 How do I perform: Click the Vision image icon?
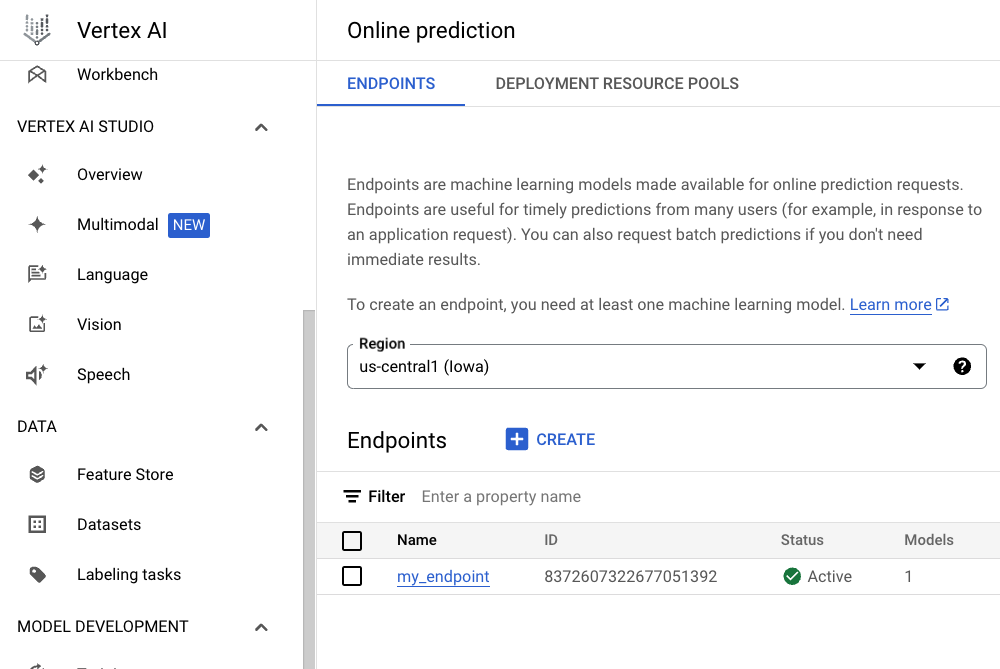[37, 324]
